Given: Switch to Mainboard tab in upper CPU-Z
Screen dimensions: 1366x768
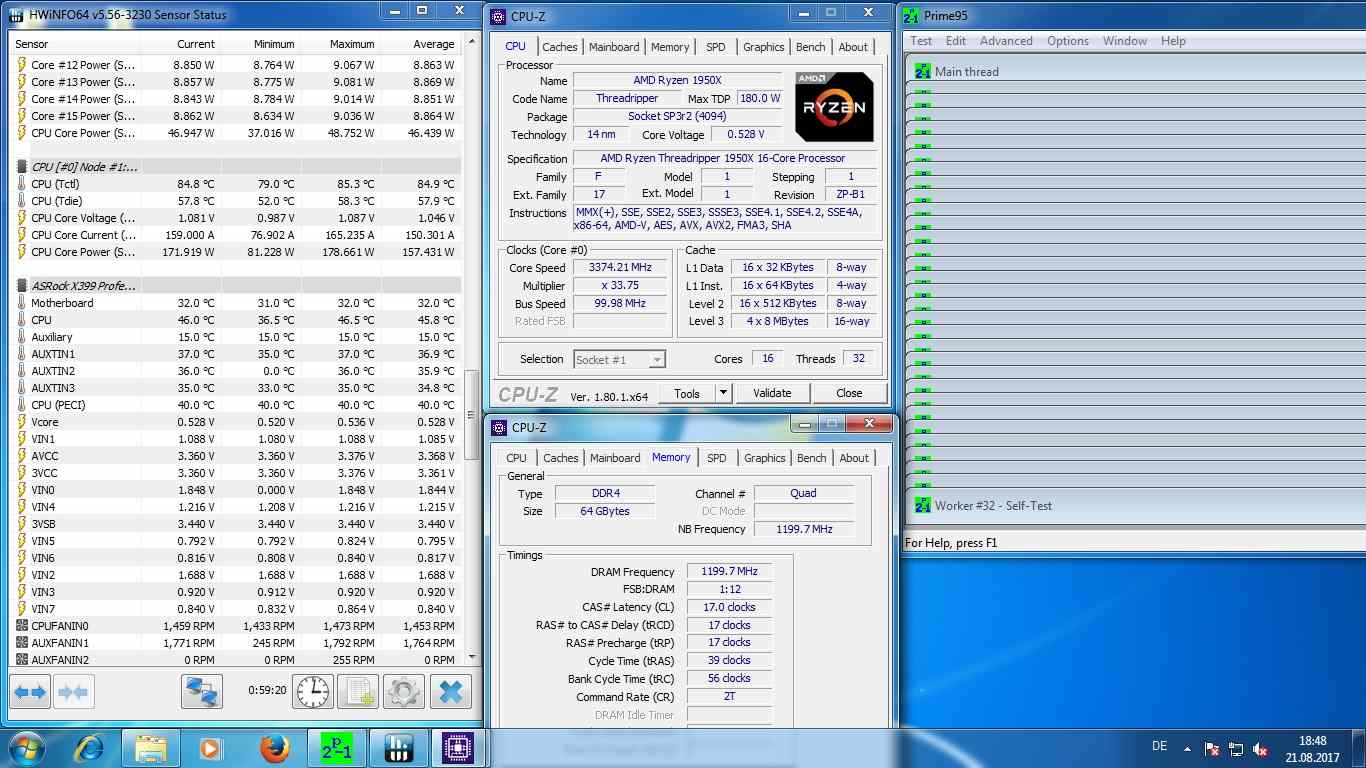Looking at the screenshot, I should [614, 47].
